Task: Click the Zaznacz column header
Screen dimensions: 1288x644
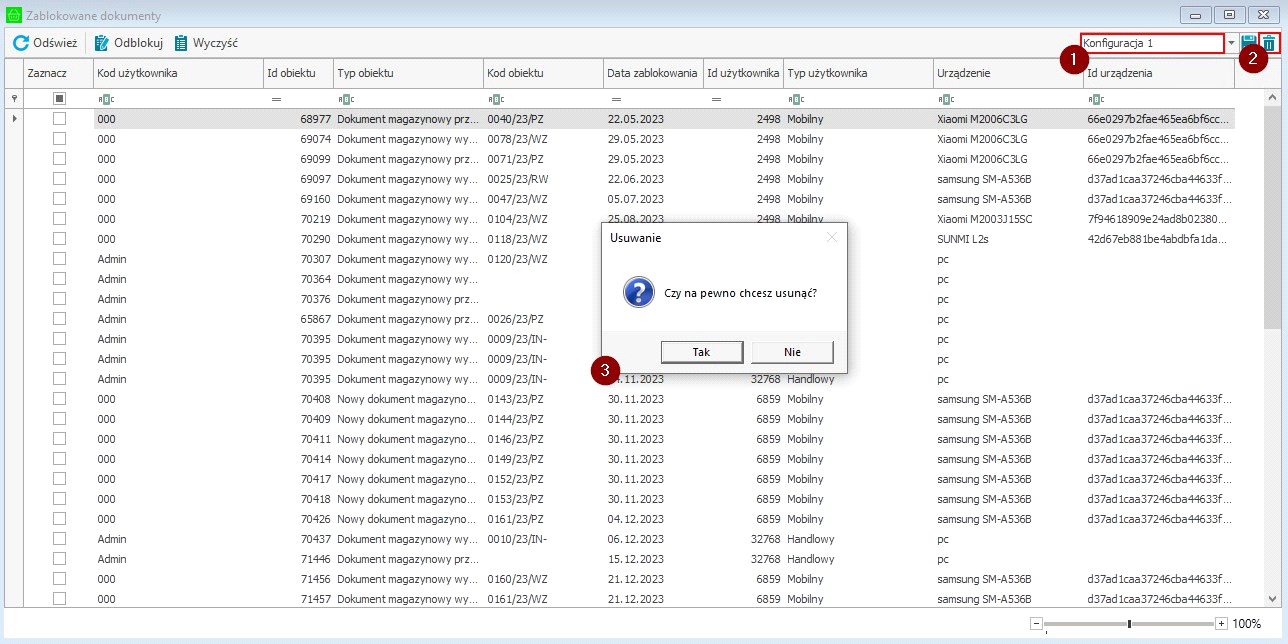Action: point(59,74)
